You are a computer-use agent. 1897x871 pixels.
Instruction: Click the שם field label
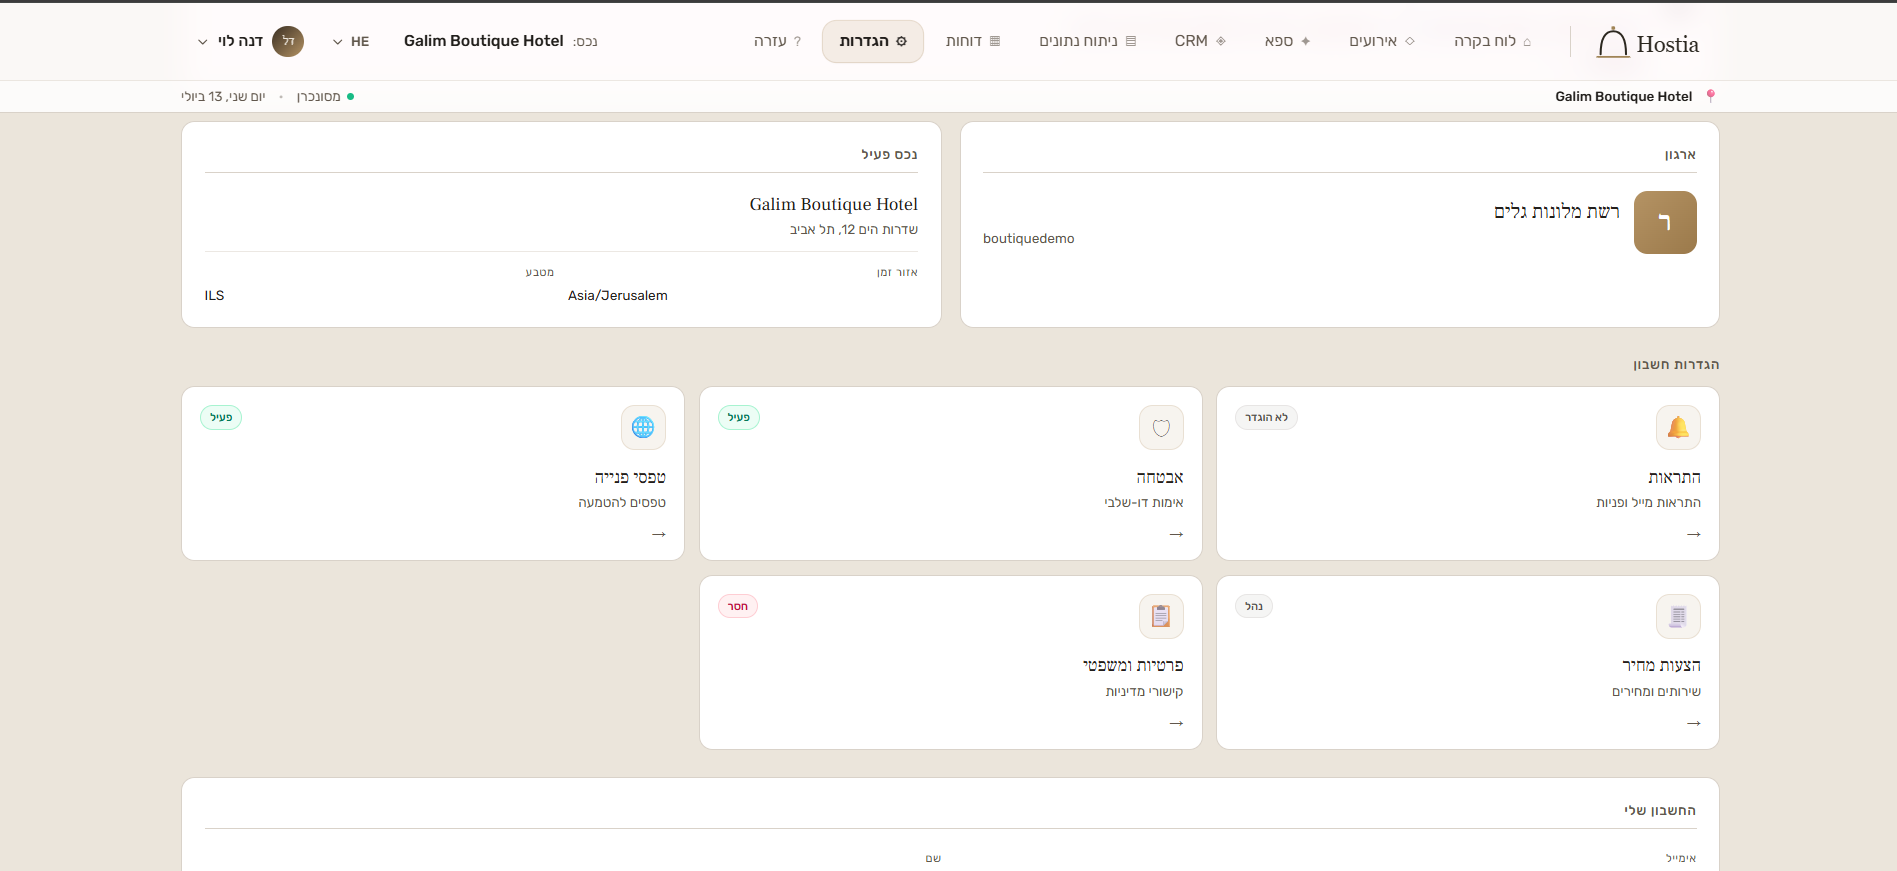tap(933, 858)
